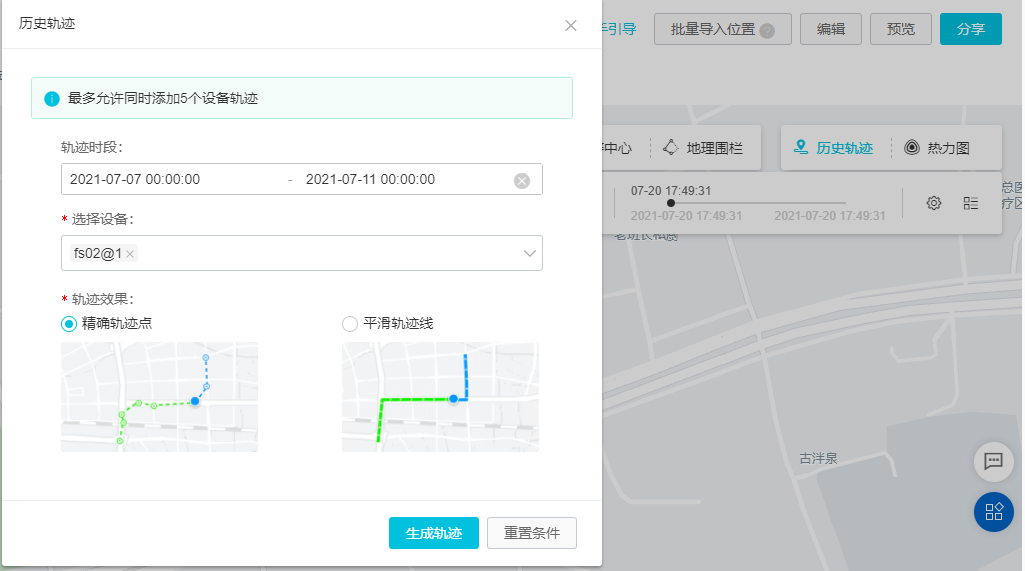Click the 分享 button

pyautogui.click(x=970, y=29)
